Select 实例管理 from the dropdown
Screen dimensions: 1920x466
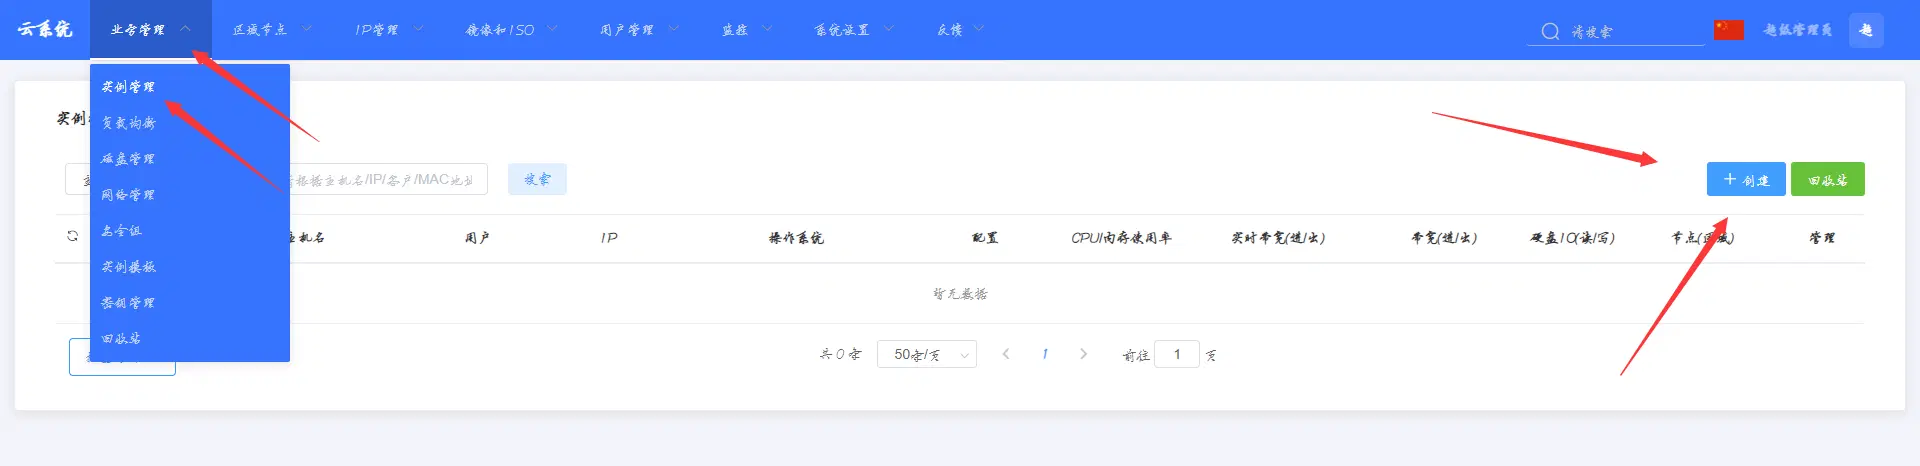128,87
